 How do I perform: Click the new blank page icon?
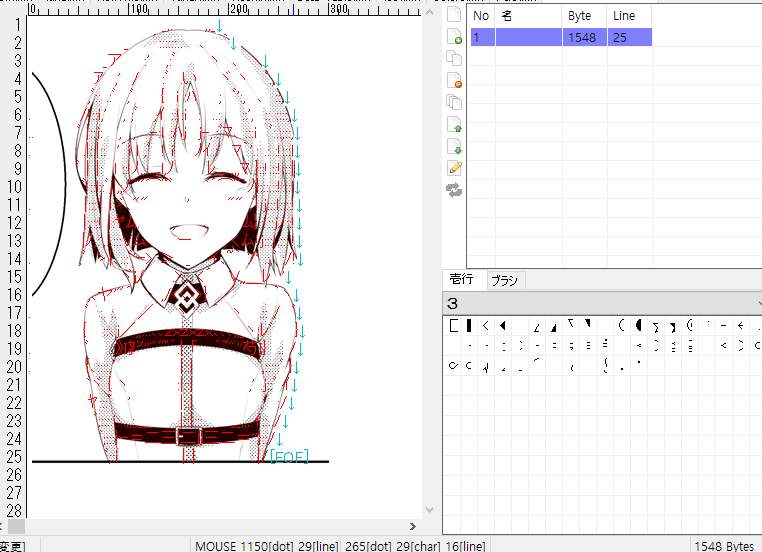[454, 15]
